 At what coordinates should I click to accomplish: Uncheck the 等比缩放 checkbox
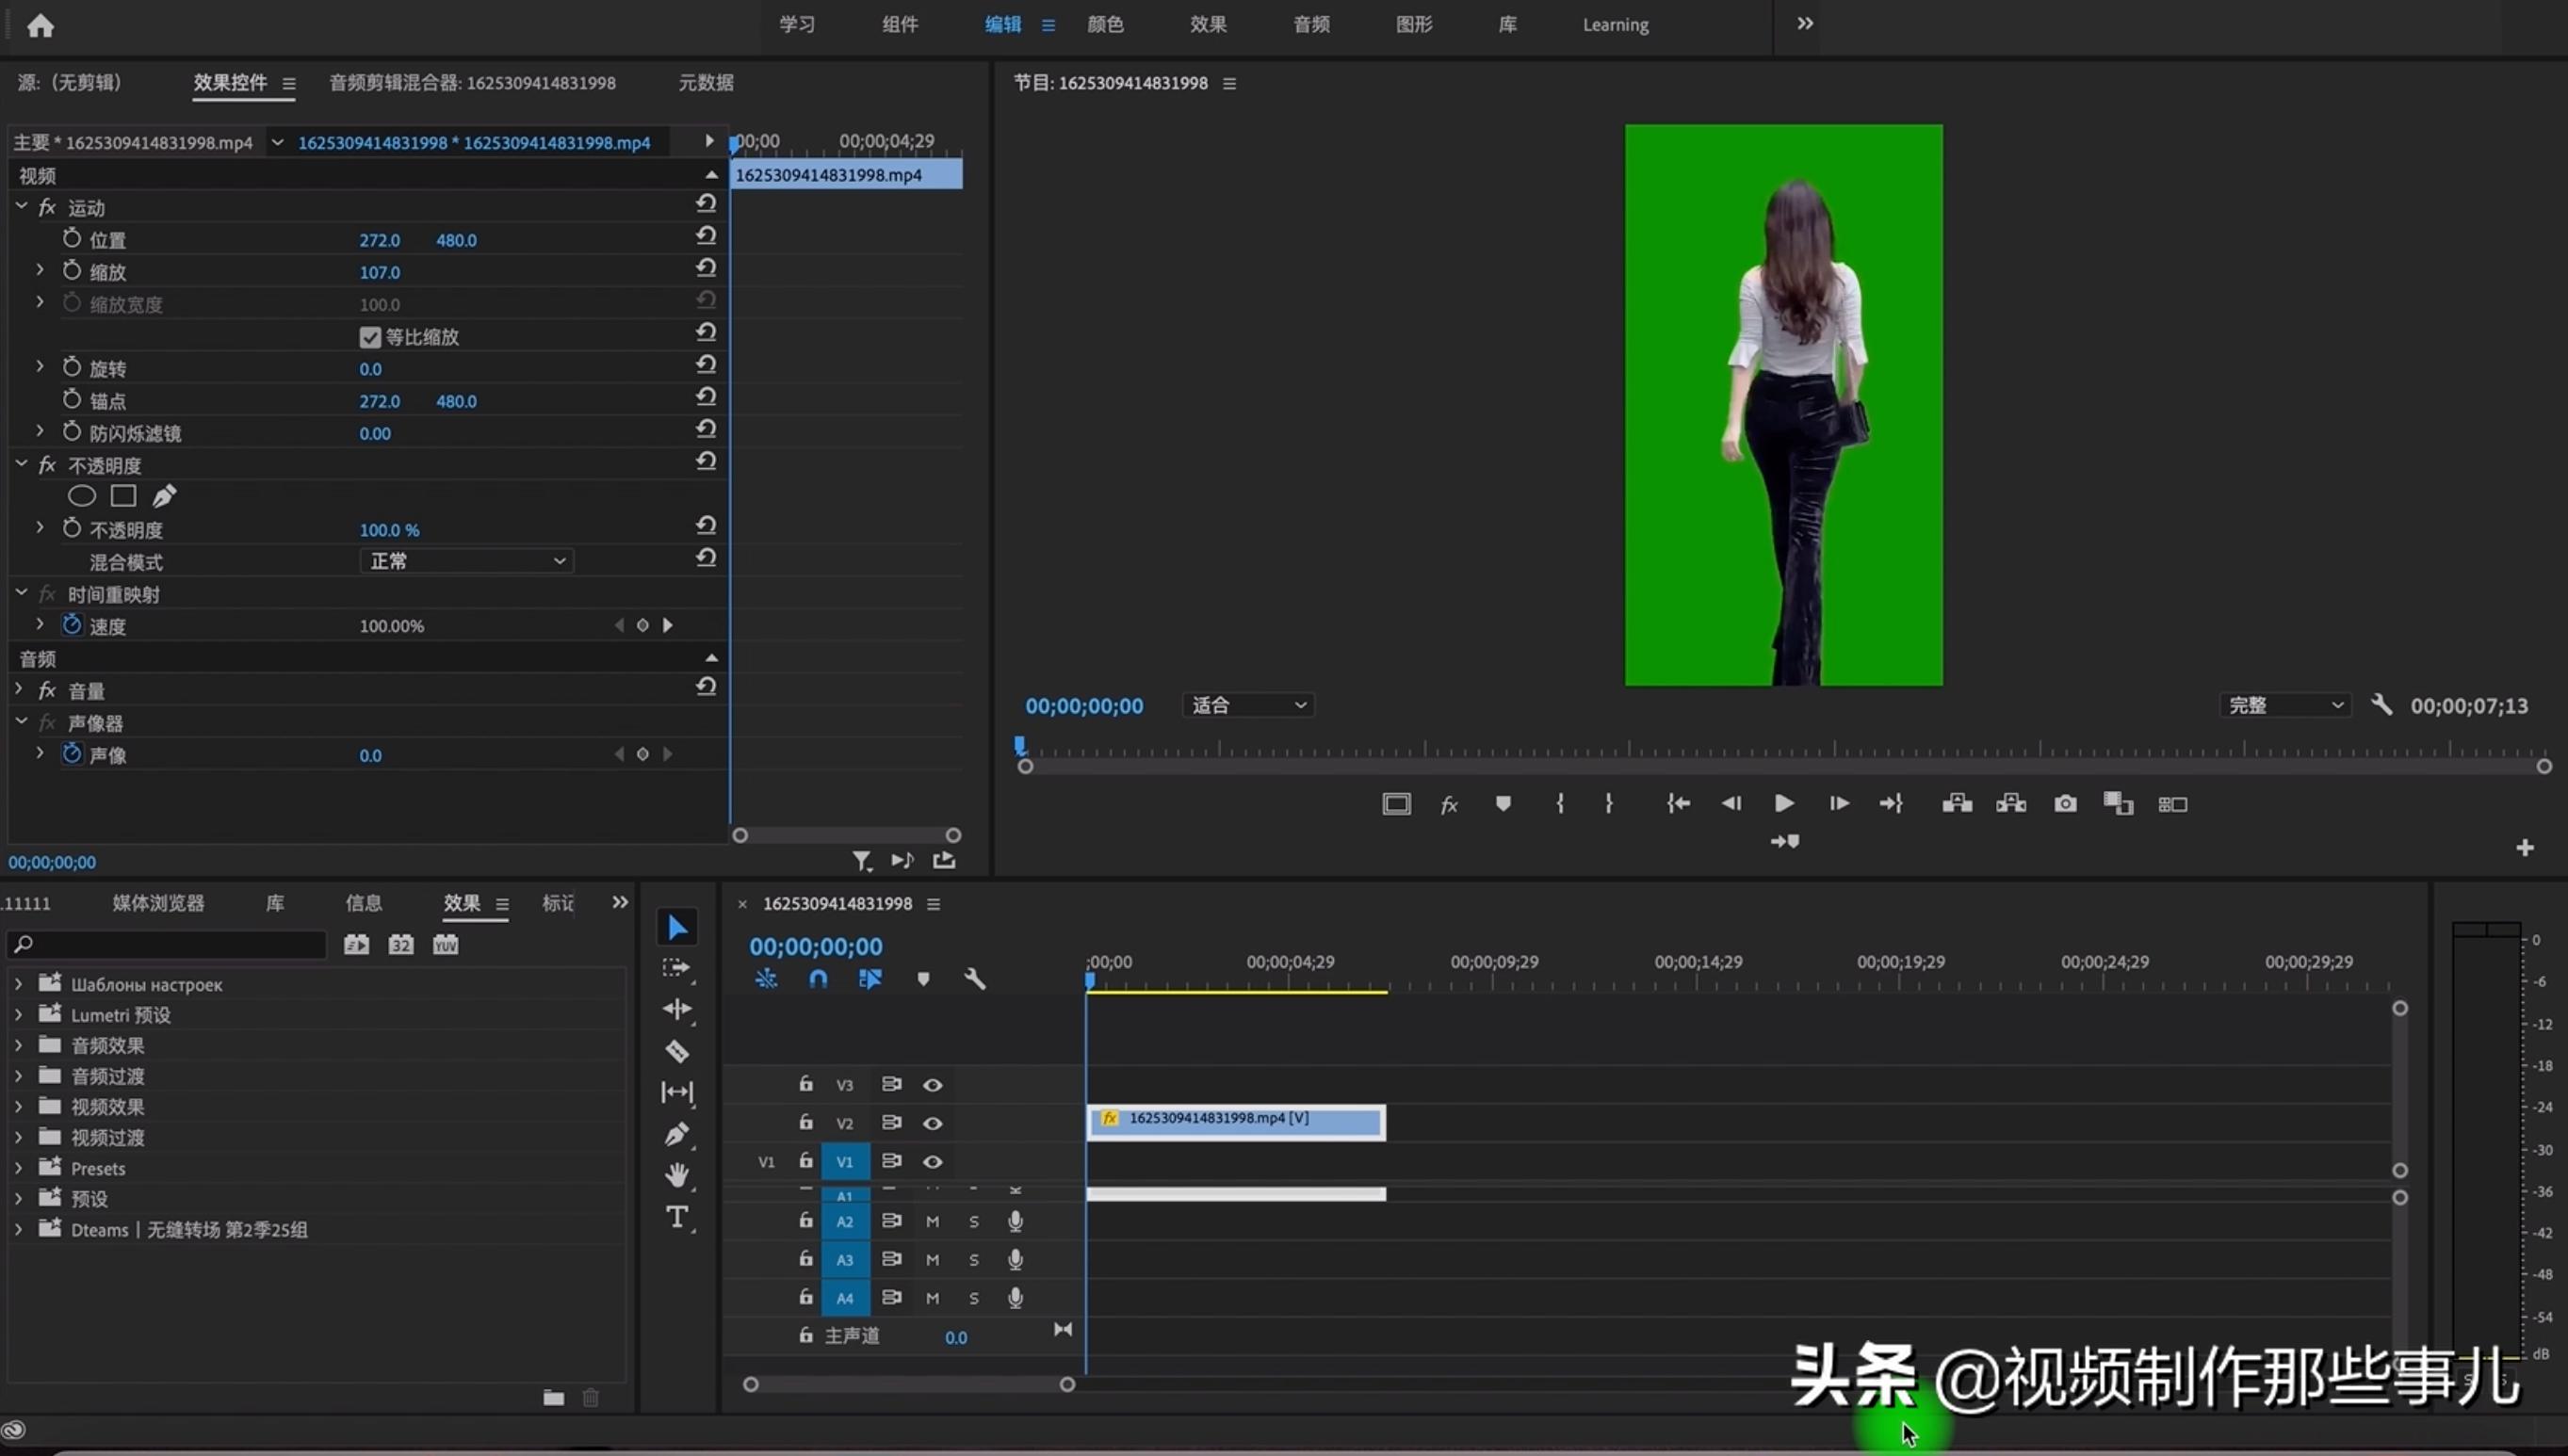click(x=370, y=337)
